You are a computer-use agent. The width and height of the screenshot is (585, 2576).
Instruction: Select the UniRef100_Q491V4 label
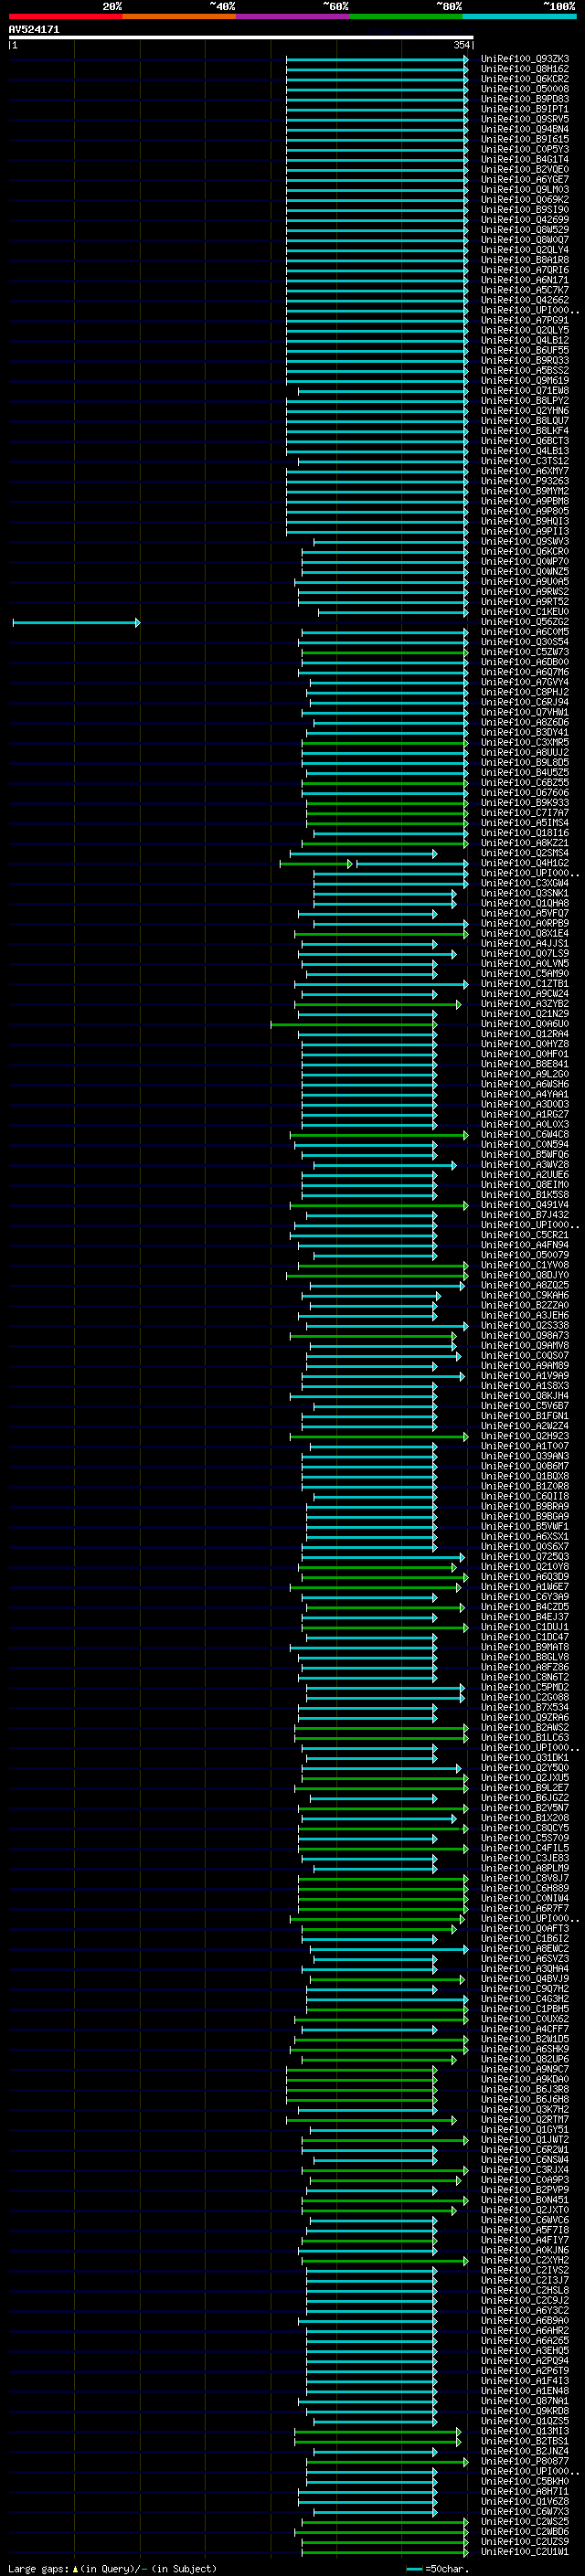(x=524, y=1205)
